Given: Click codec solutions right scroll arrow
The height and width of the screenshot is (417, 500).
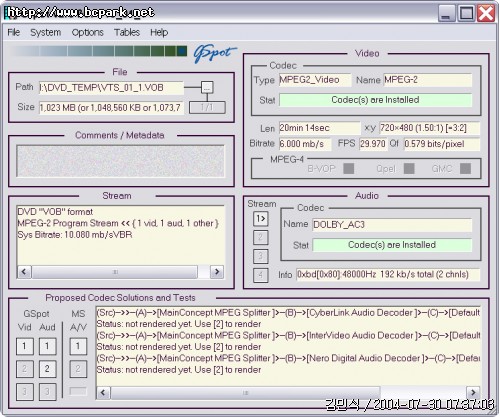Looking at the screenshot, I should point(473,393).
